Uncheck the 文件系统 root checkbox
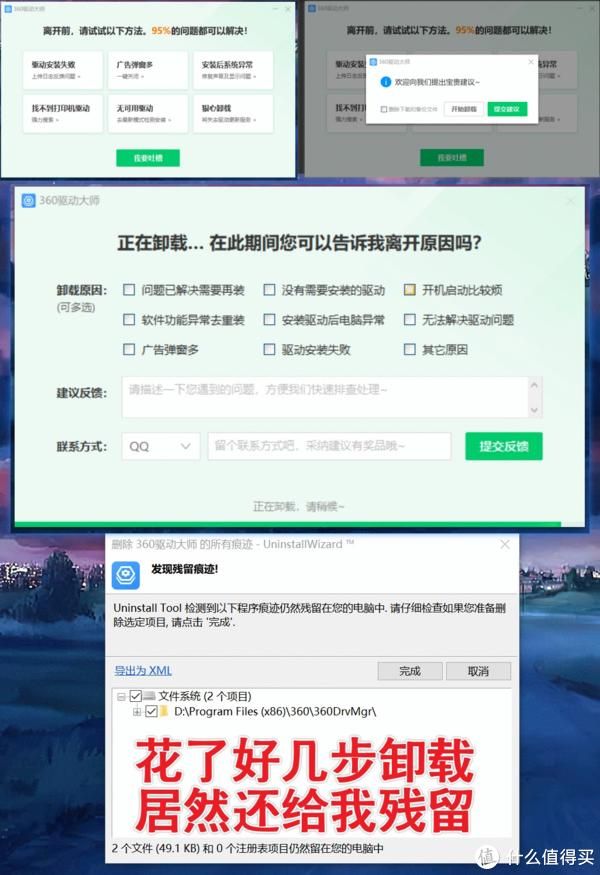 (136, 696)
